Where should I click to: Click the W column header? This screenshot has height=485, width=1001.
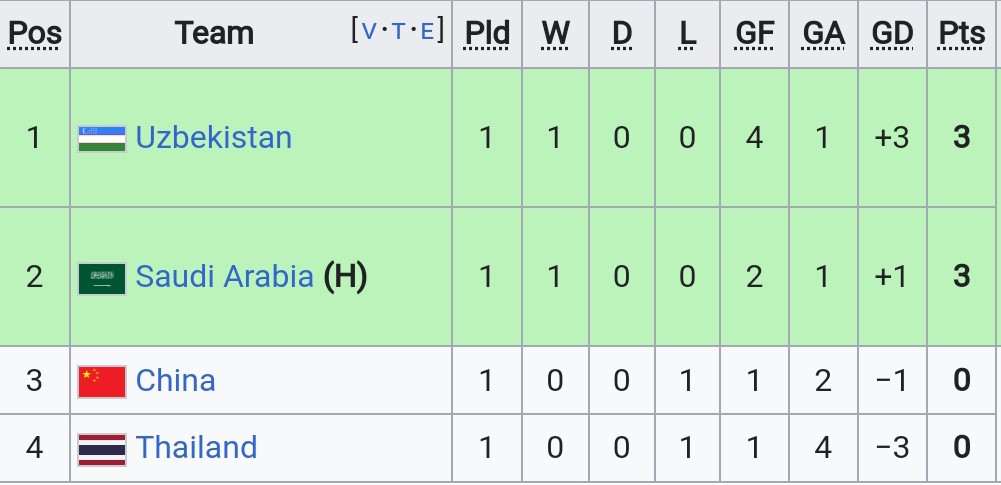coord(555,34)
